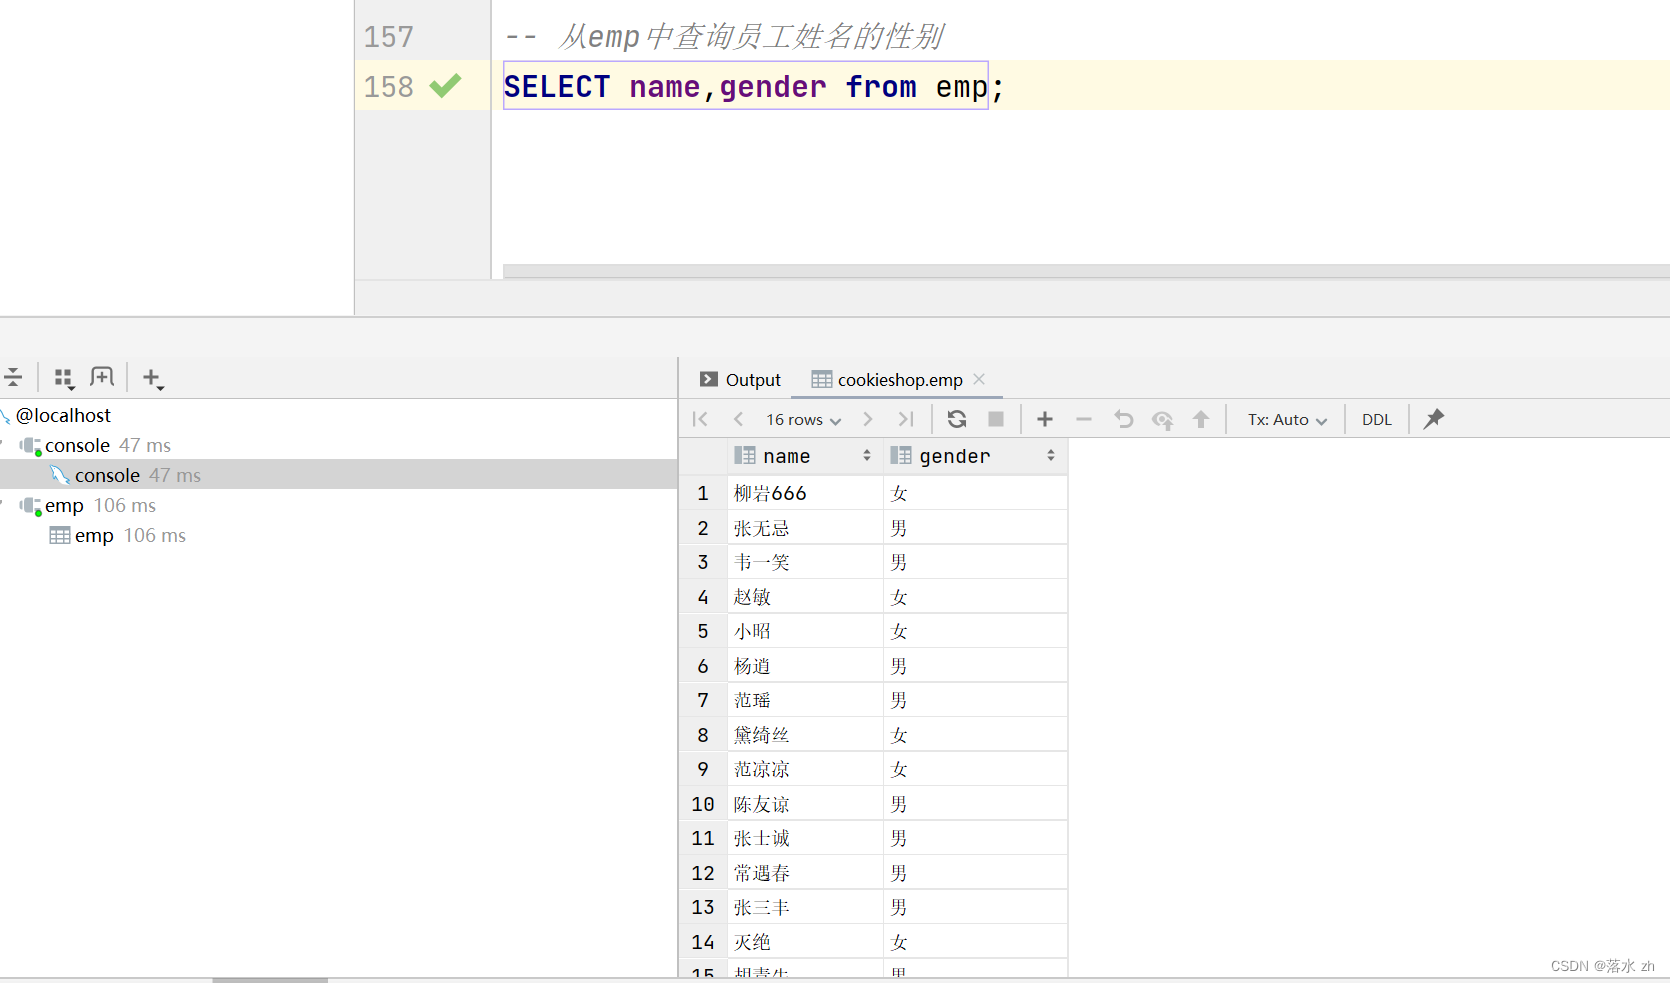Open the View as grouping icon in Services
The image size is (1670, 983).
(x=63, y=378)
